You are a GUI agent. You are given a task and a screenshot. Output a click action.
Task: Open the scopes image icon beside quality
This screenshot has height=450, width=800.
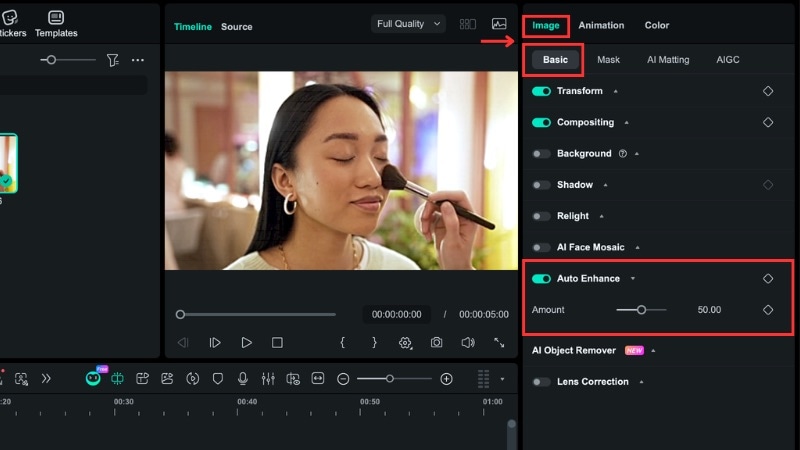[x=499, y=24]
